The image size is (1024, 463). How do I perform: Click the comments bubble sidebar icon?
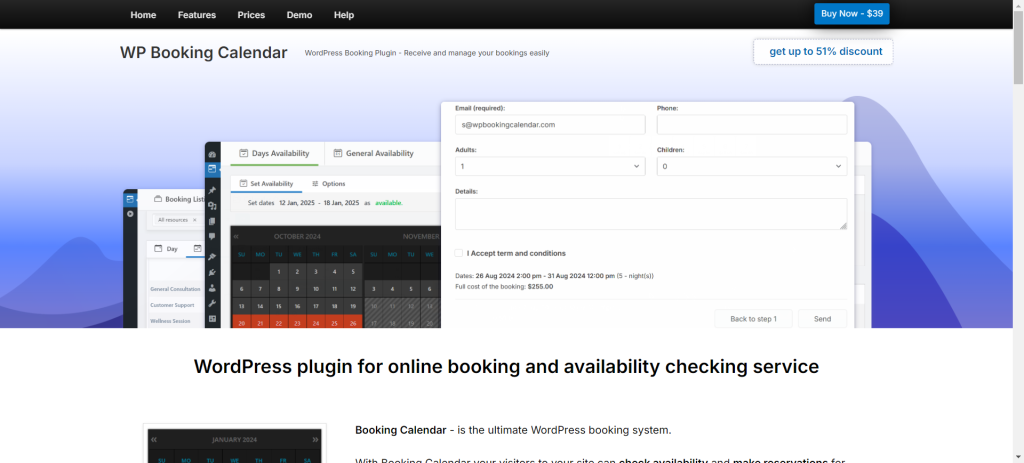(x=212, y=236)
